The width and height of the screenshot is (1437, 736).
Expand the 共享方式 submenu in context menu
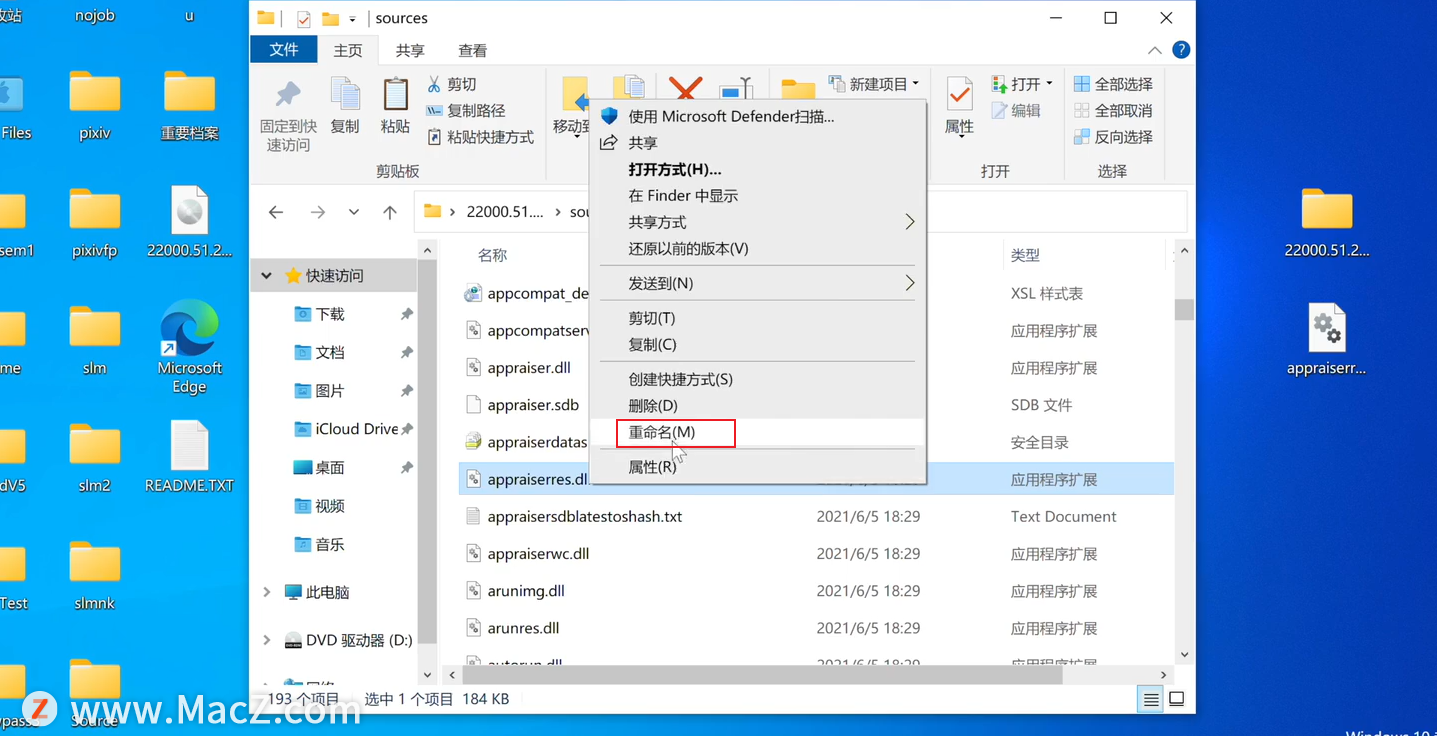click(757, 222)
